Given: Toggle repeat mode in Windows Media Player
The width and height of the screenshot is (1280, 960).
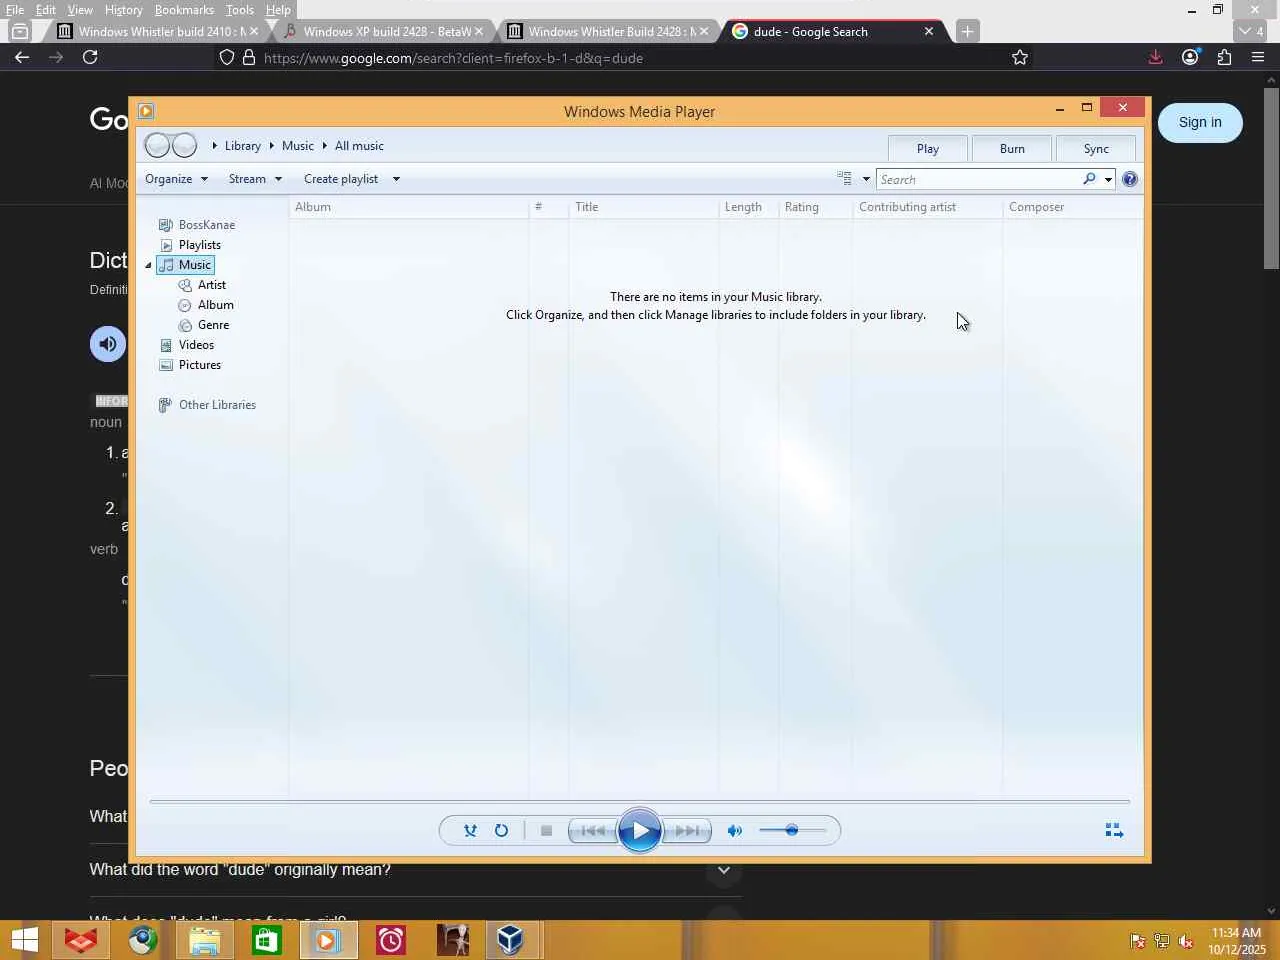Looking at the screenshot, I should (x=501, y=831).
